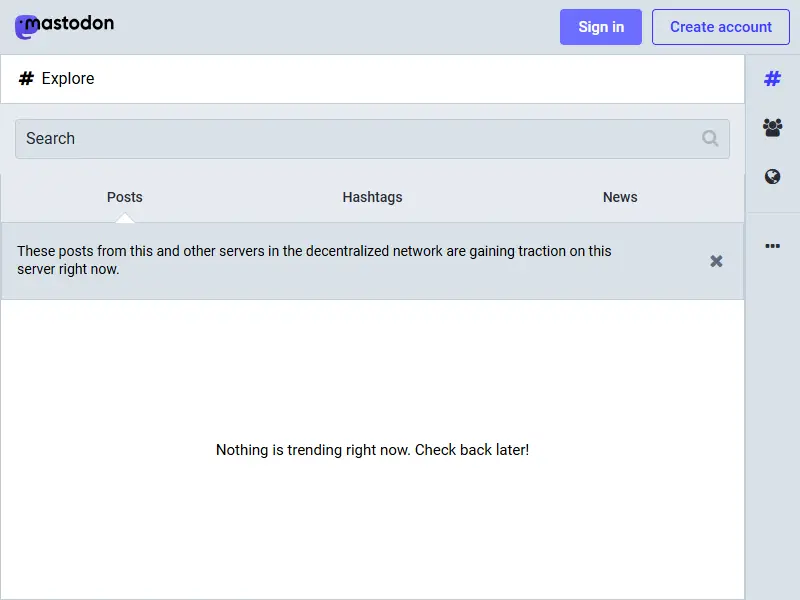
Task: Open the Create account page
Action: click(x=720, y=27)
